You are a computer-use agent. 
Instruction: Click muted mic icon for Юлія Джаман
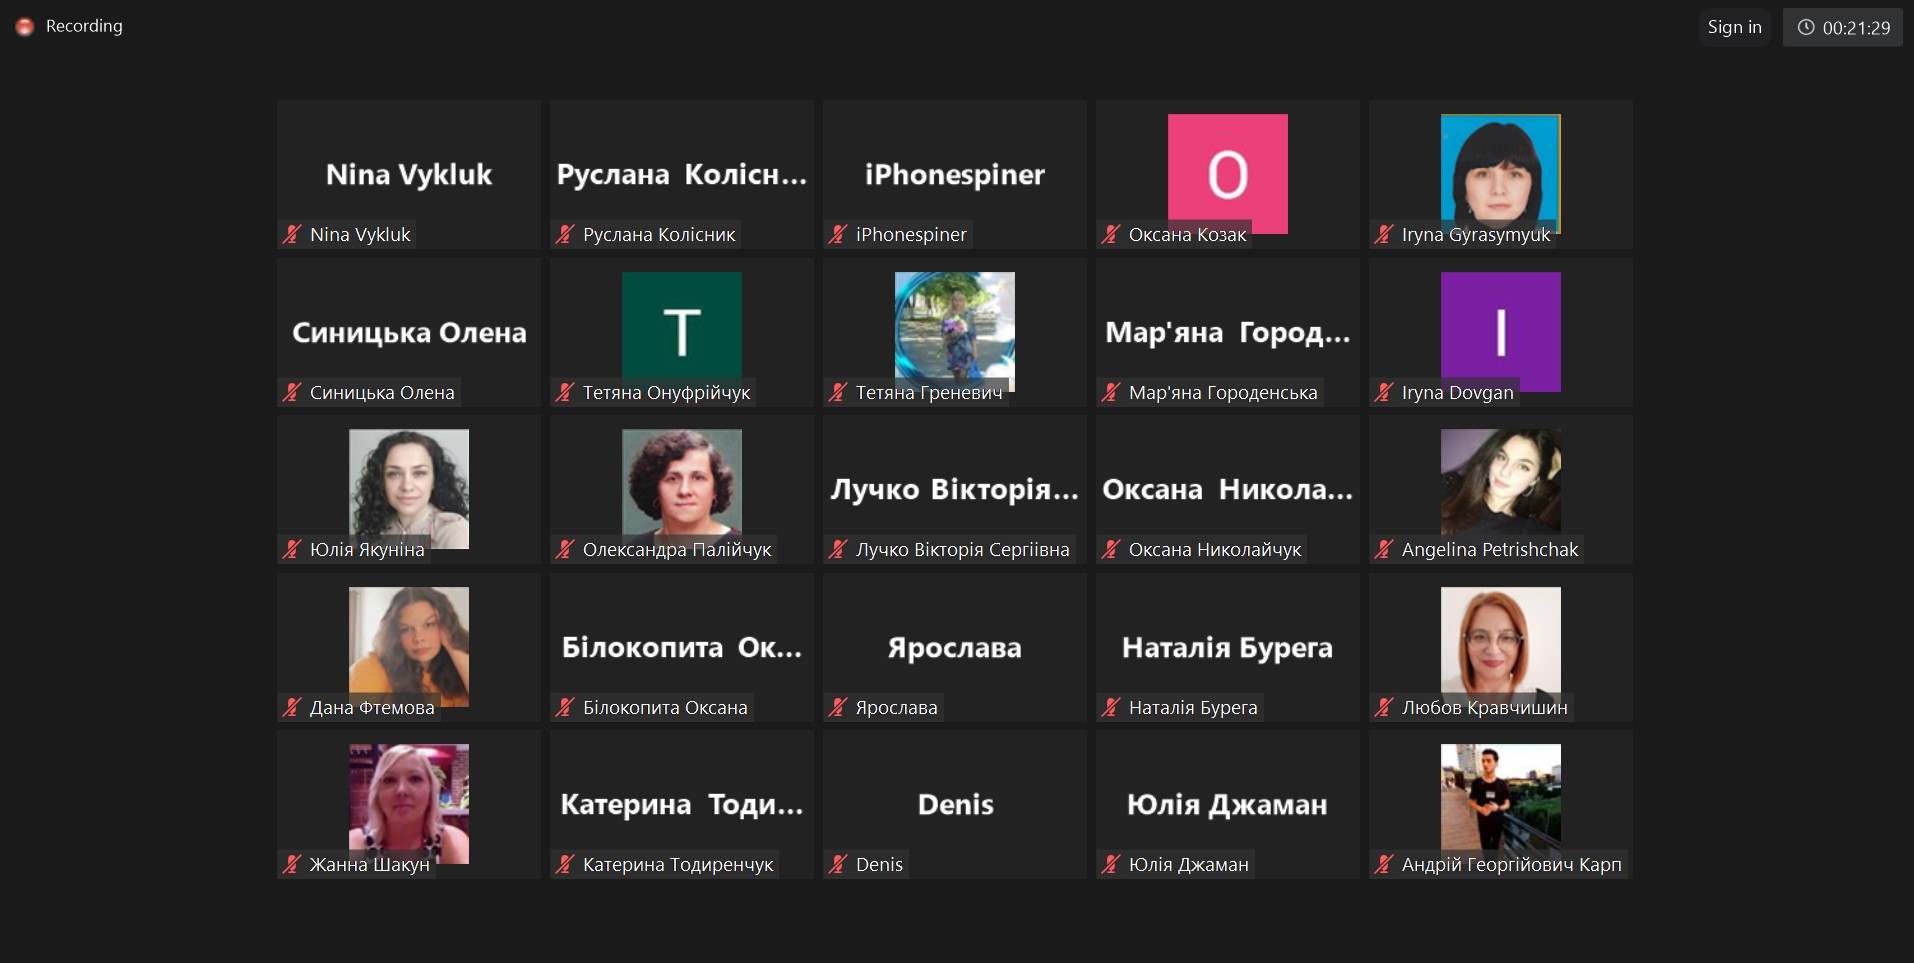click(x=1110, y=864)
